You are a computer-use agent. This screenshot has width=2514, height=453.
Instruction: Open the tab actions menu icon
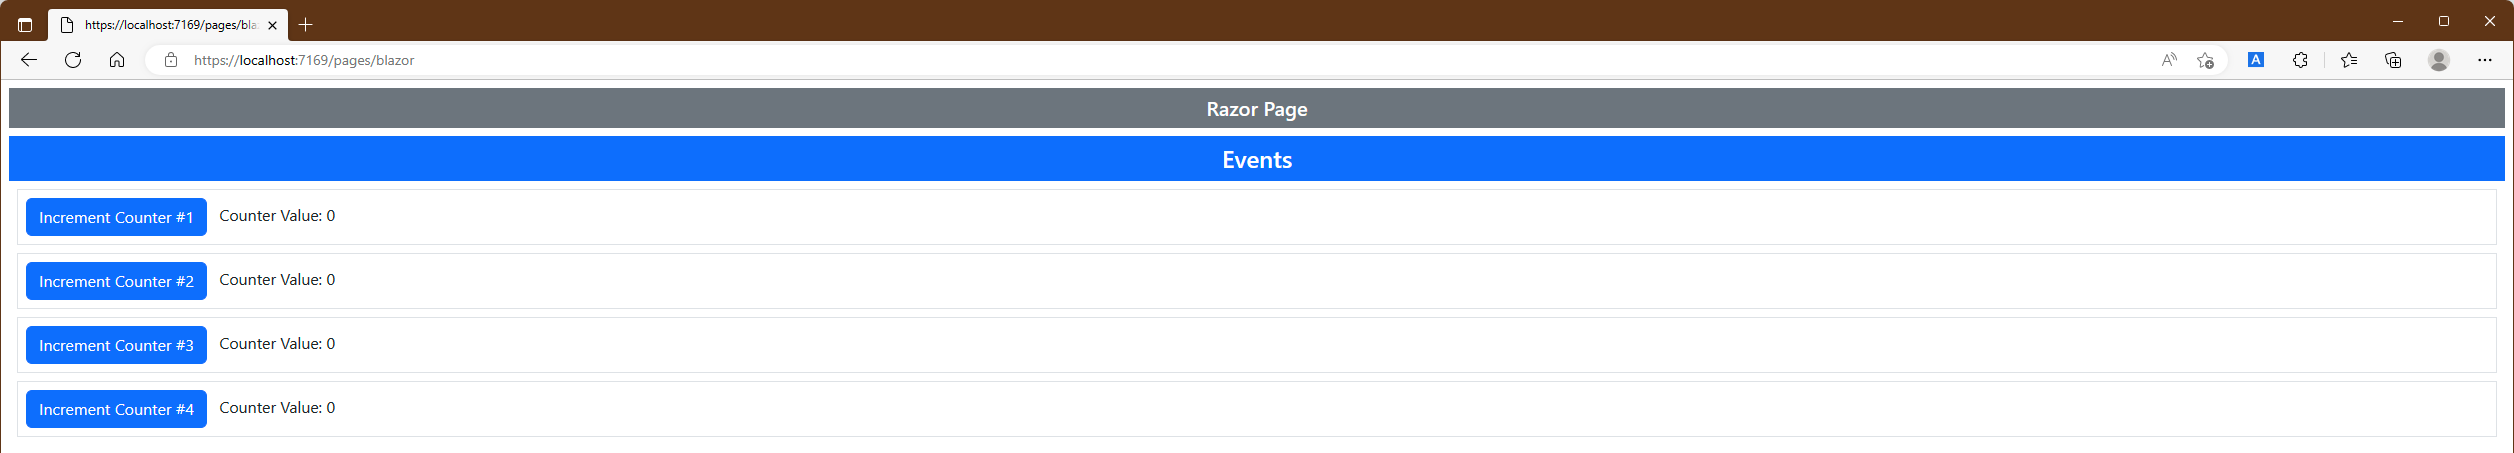click(x=25, y=25)
